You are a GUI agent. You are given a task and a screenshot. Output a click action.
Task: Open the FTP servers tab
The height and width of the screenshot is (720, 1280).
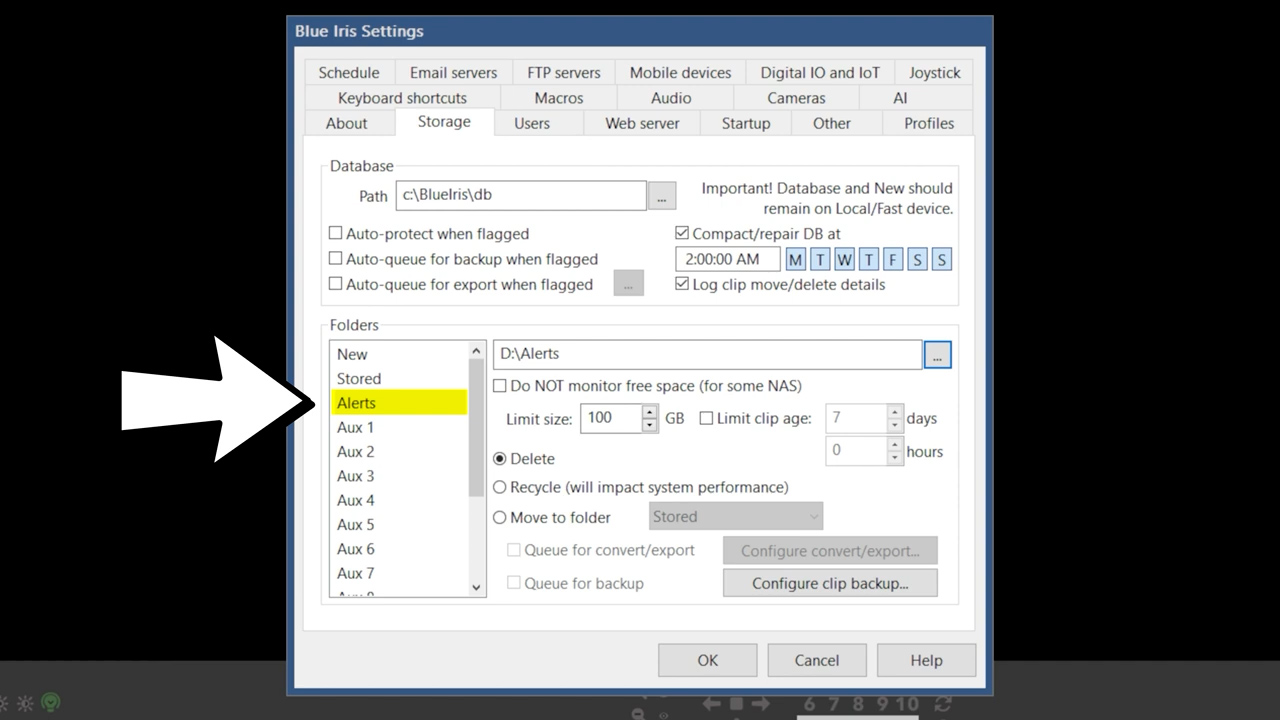(x=564, y=72)
